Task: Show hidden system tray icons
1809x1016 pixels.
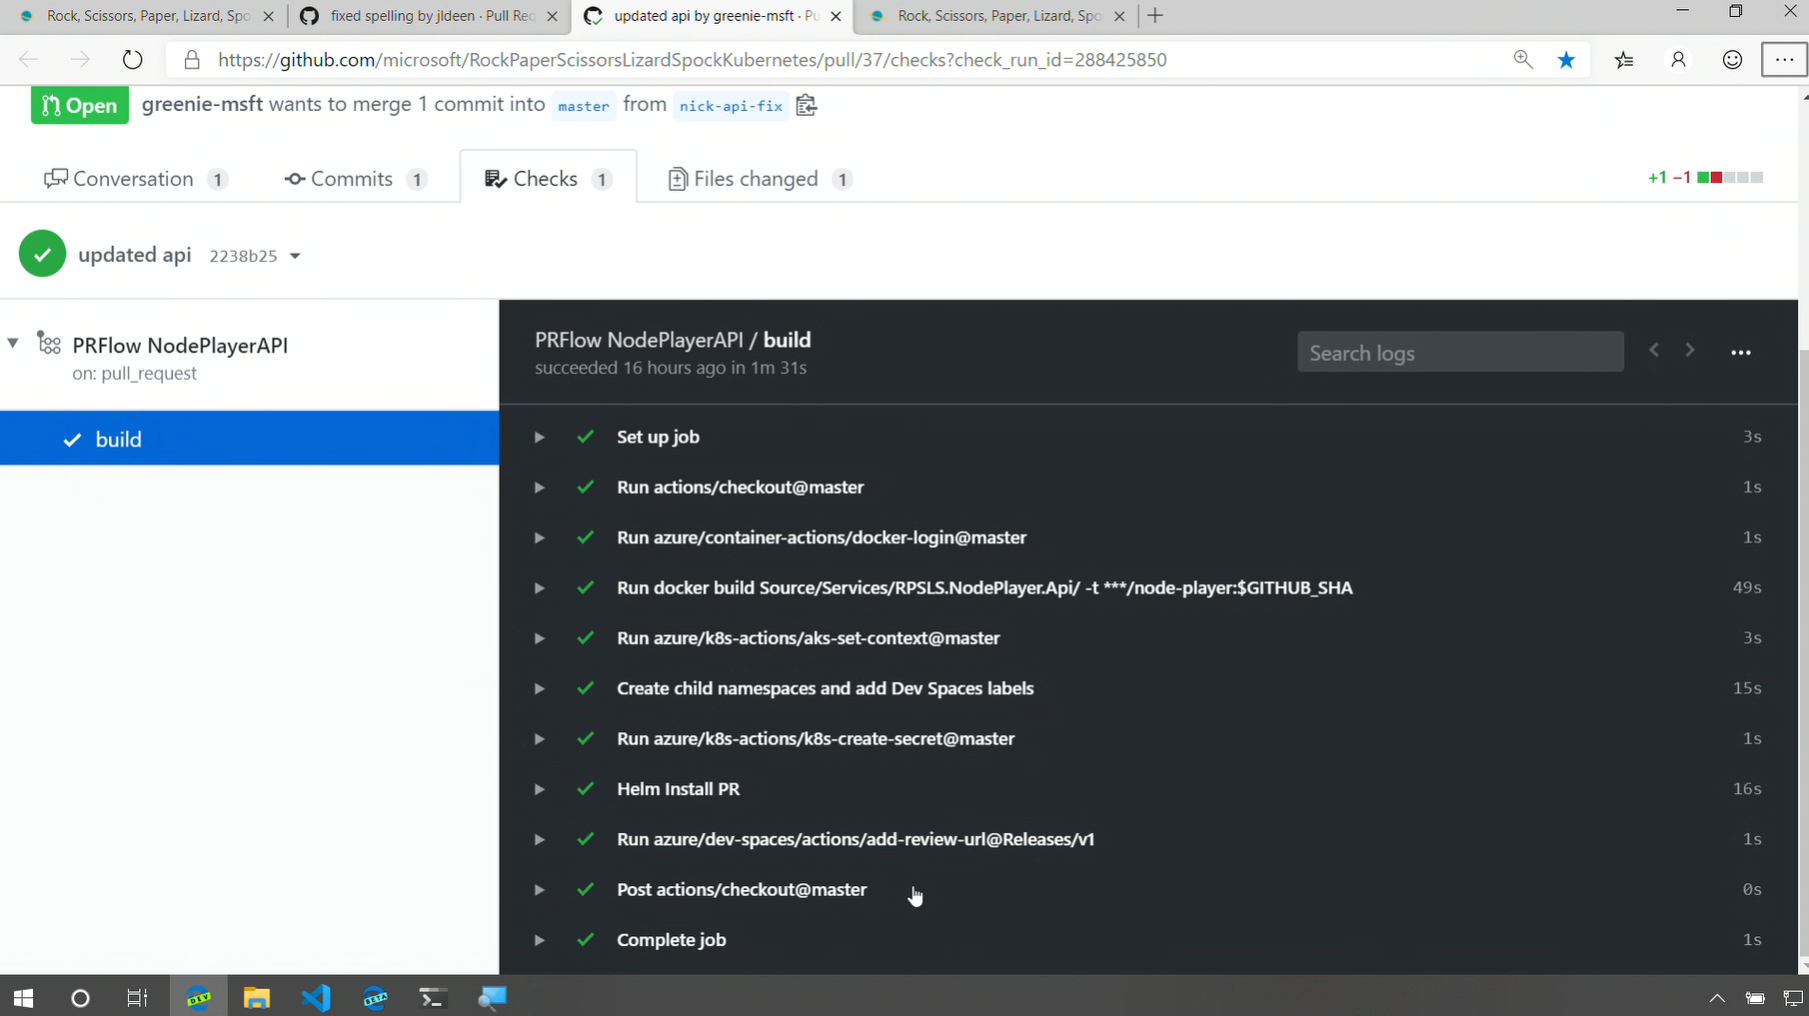Action: pos(1717,997)
